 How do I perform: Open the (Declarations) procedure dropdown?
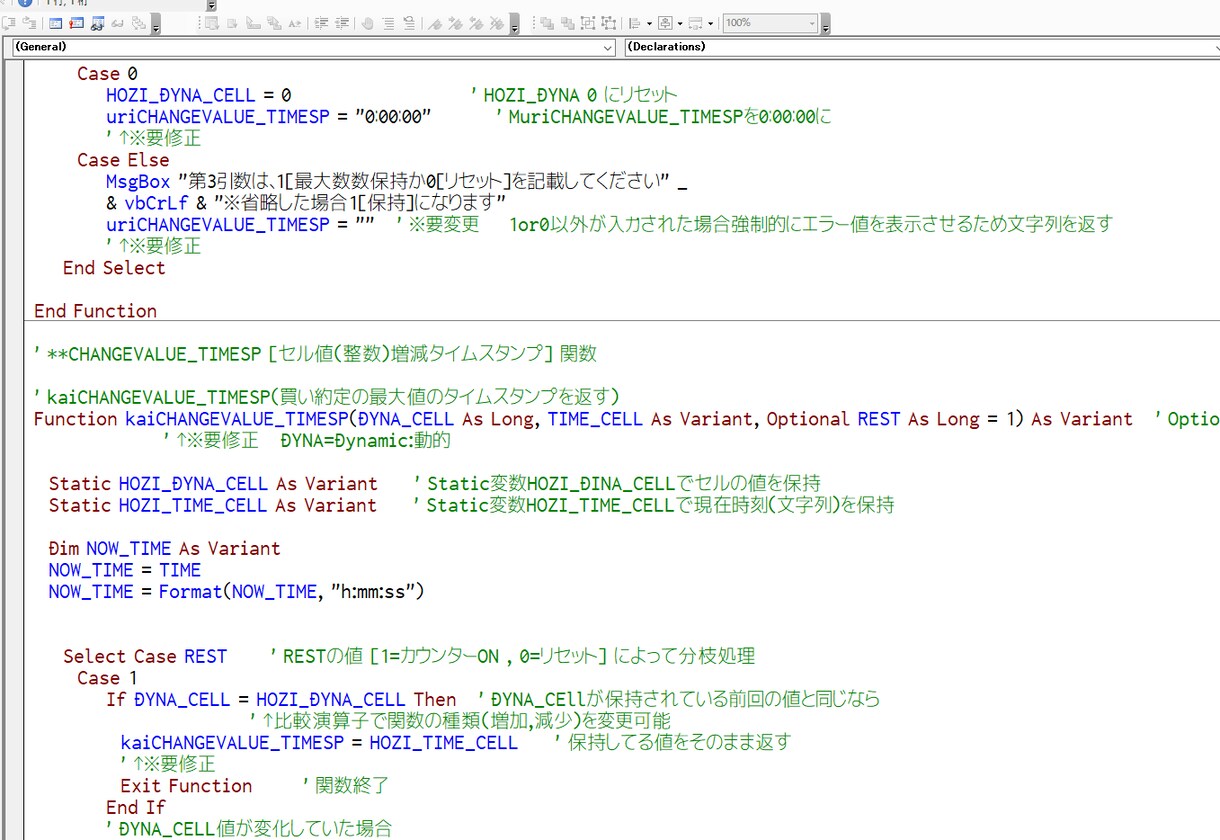point(1211,47)
